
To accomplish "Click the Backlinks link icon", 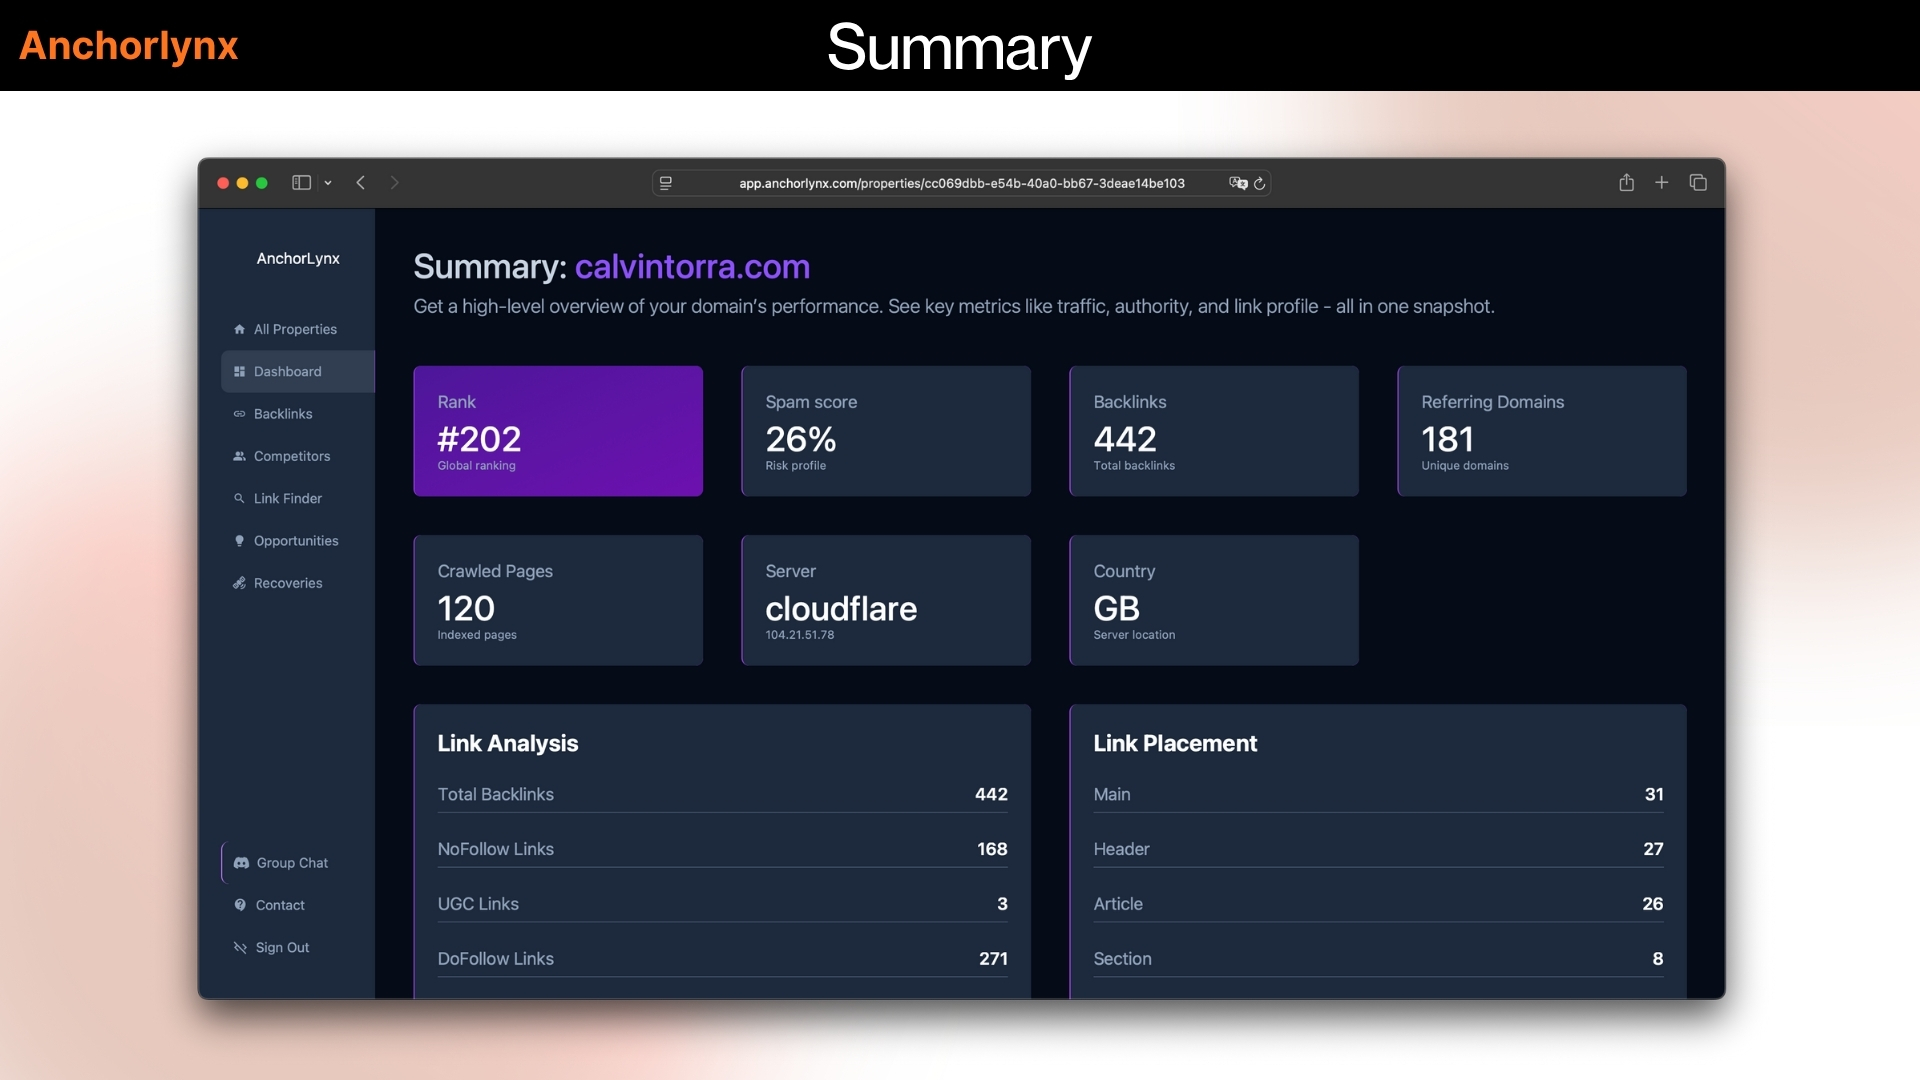I will point(239,413).
